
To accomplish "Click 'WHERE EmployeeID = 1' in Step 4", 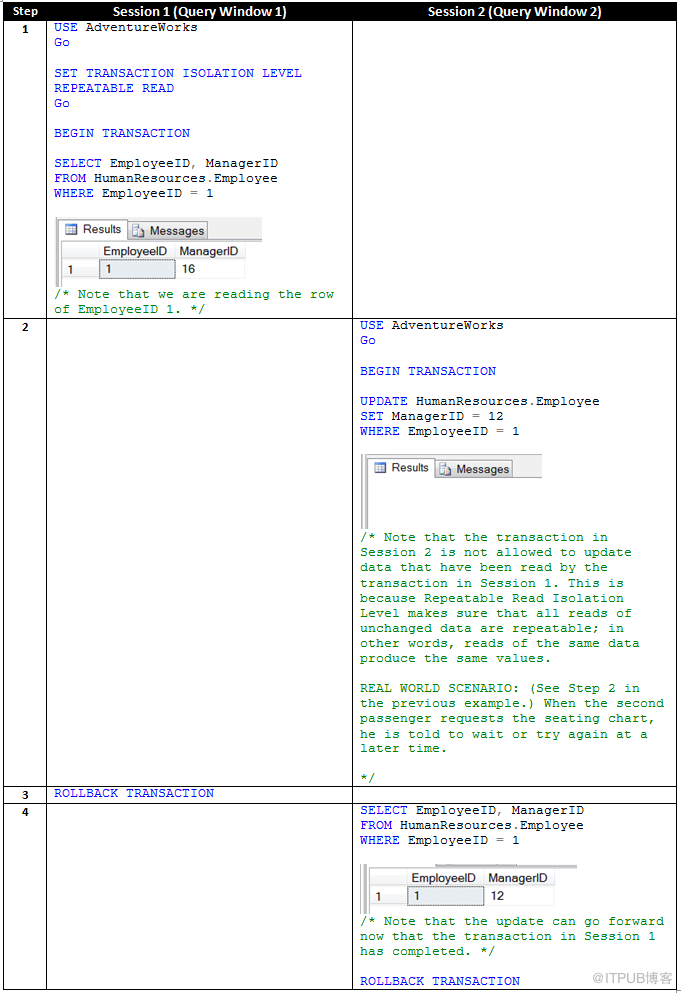I will click(439, 840).
